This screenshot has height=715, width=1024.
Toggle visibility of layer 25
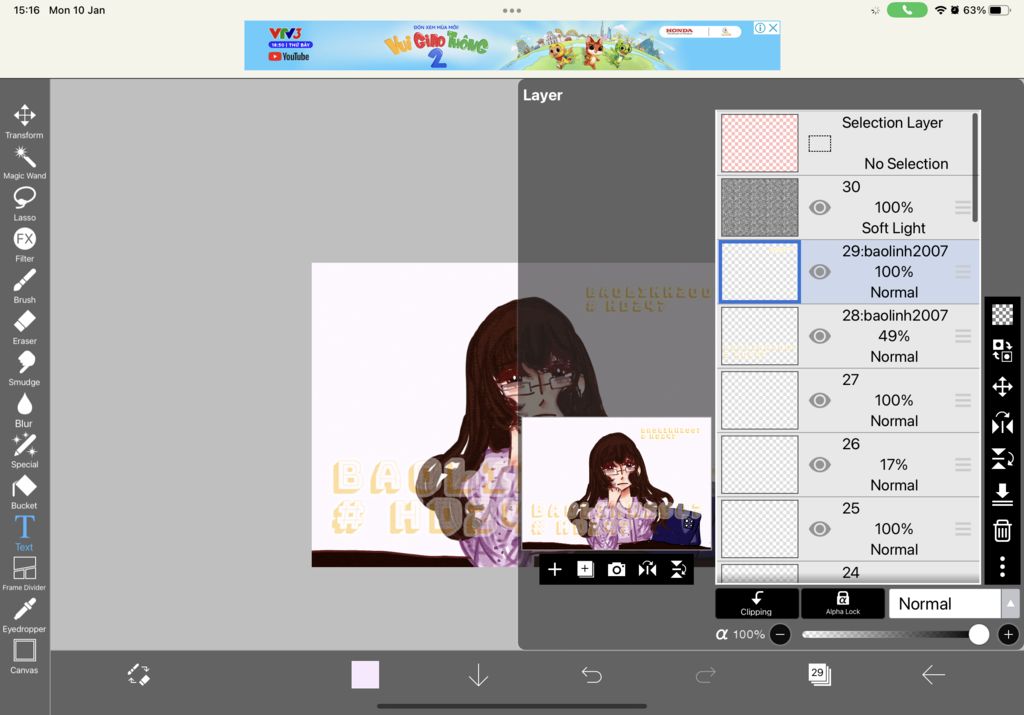(820, 529)
